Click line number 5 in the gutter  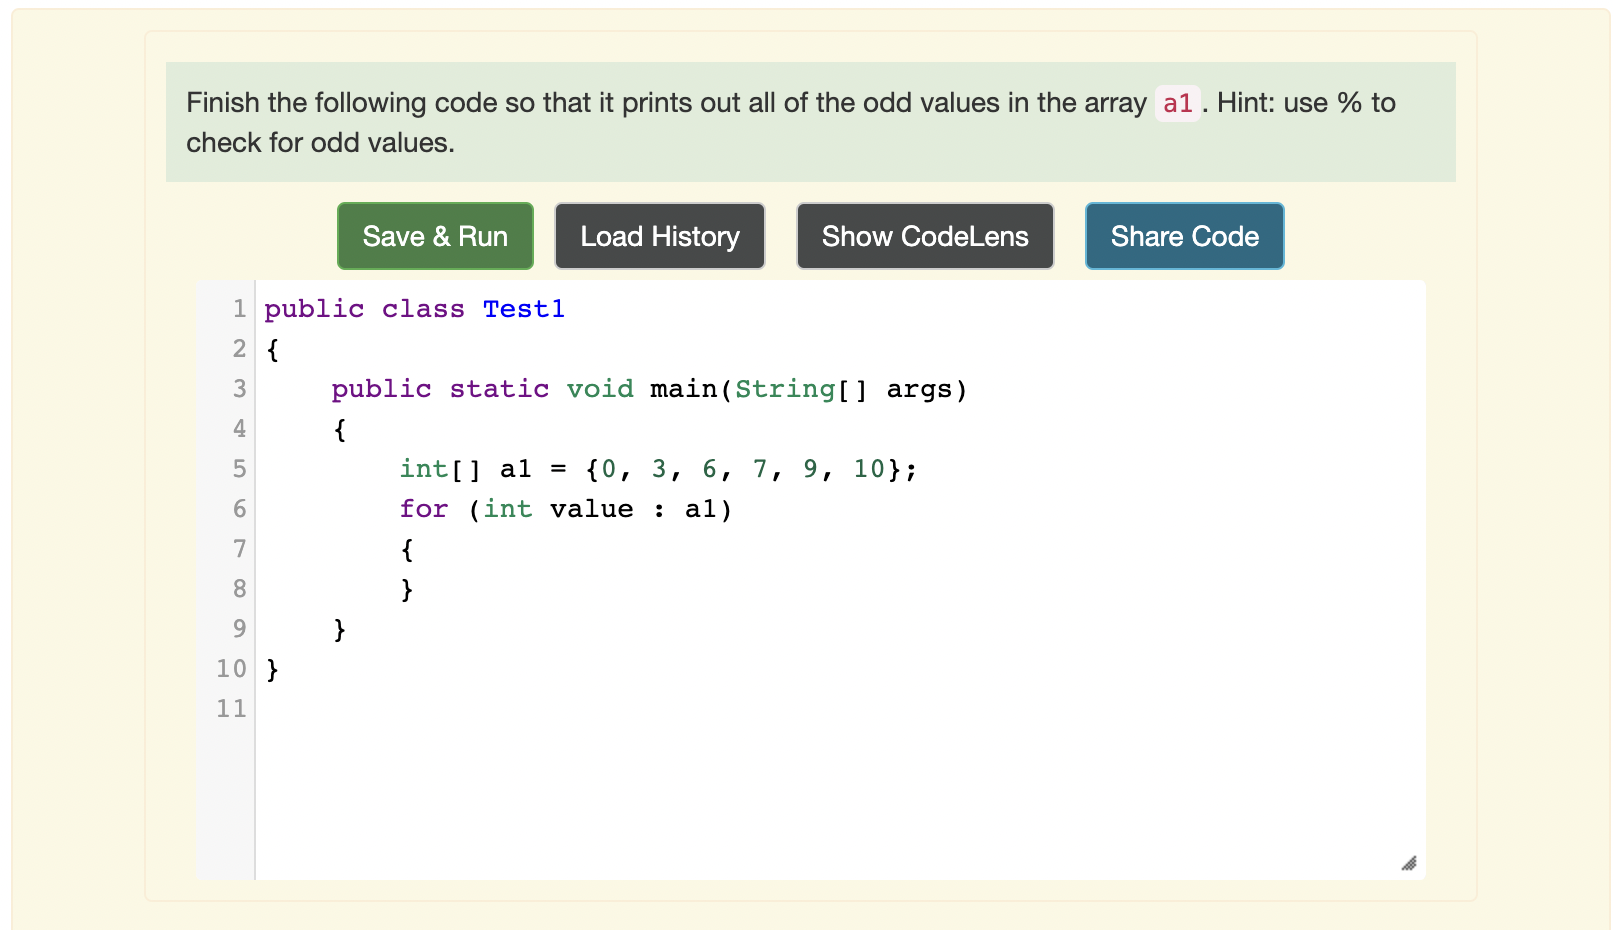click(239, 469)
